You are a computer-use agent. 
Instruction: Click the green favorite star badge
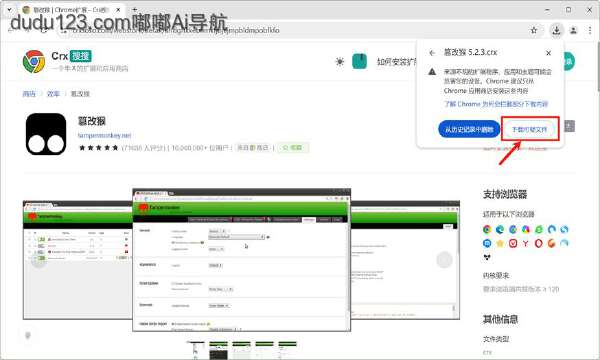coord(293,147)
